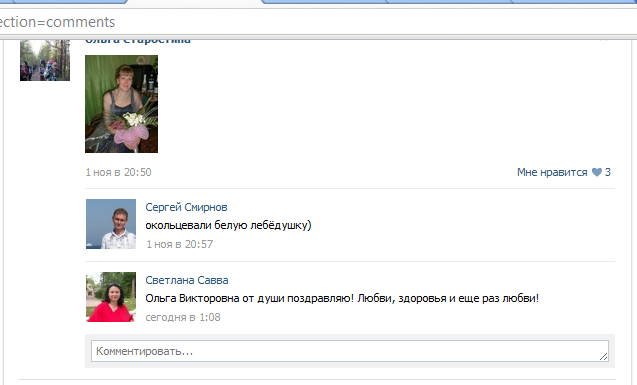Click the likes count '3'

(x=608, y=172)
